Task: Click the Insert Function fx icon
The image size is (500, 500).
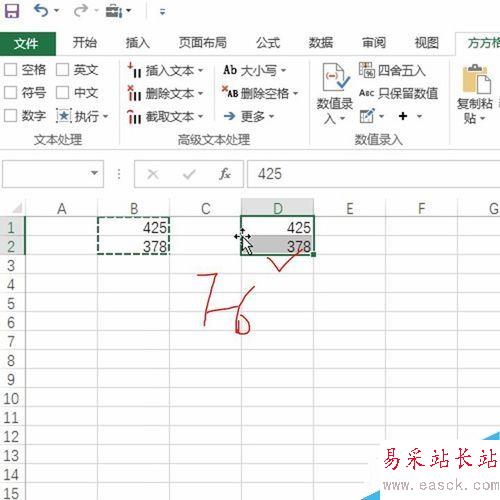Action: click(225, 174)
